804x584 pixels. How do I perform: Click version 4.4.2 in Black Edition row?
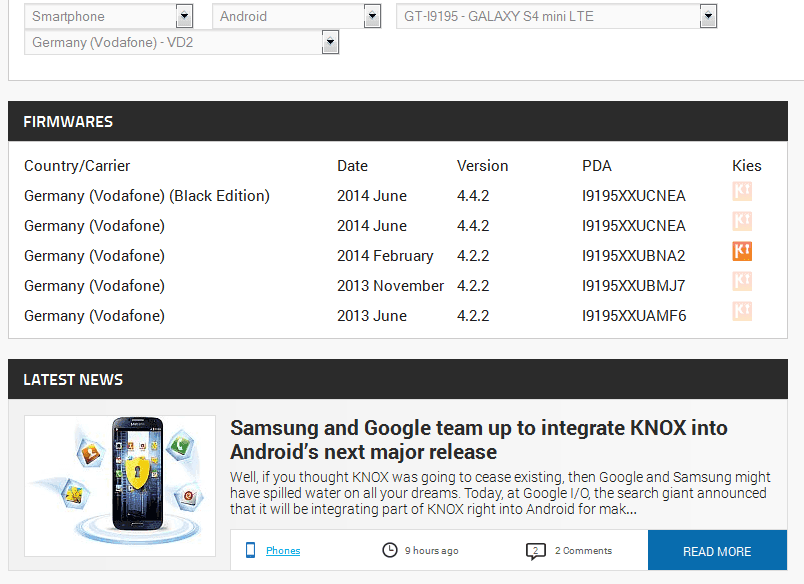[x=473, y=196]
